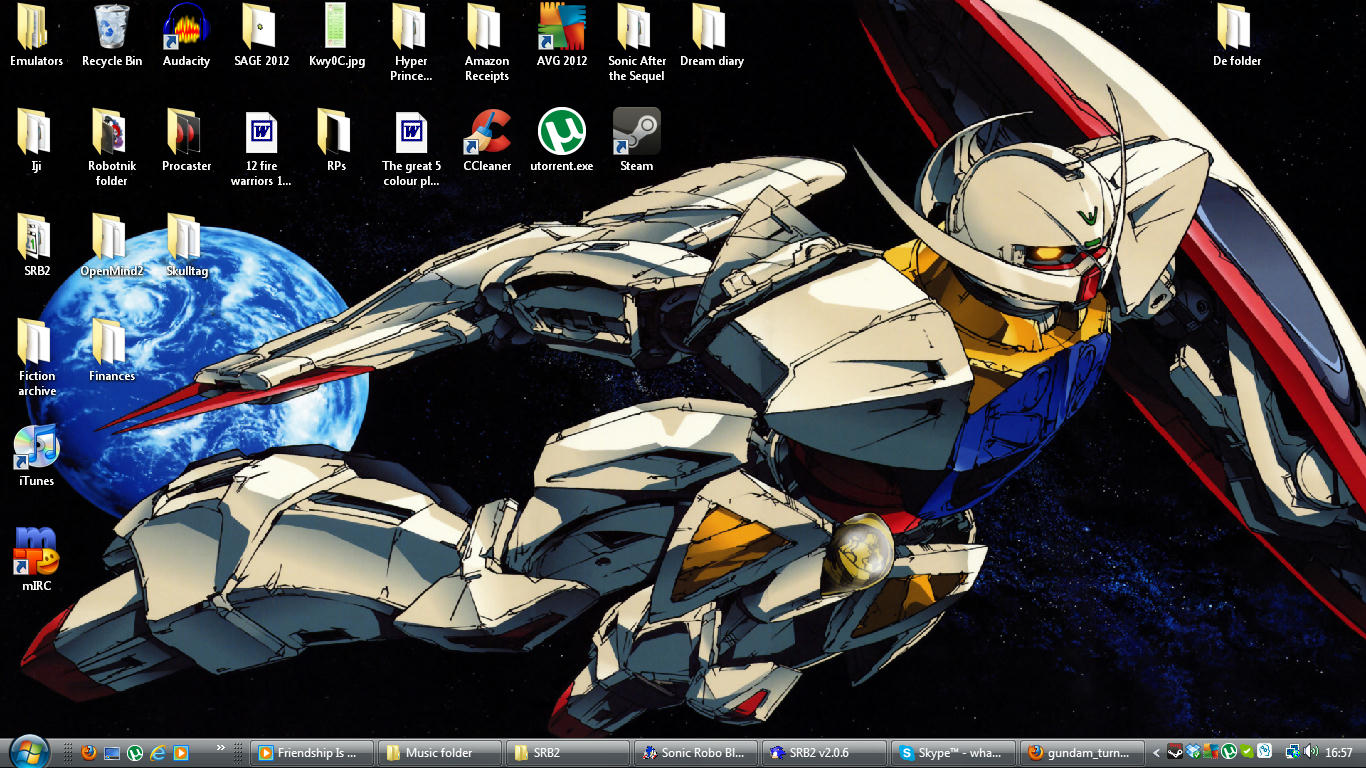The width and height of the screenshot is (1366, 768).
Task: Open Dropbox tray icon
Action: pyautogui.click(x=1194, y=752)
